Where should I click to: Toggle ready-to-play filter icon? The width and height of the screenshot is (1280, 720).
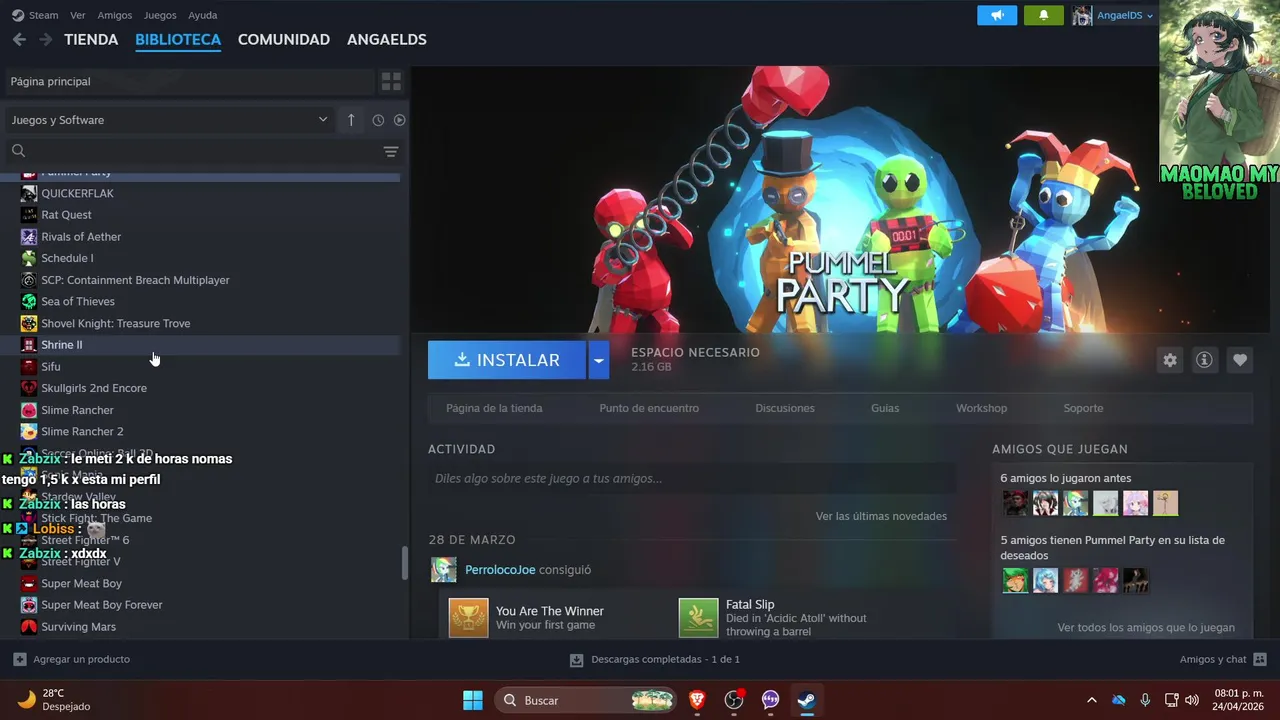coord(400,120)
